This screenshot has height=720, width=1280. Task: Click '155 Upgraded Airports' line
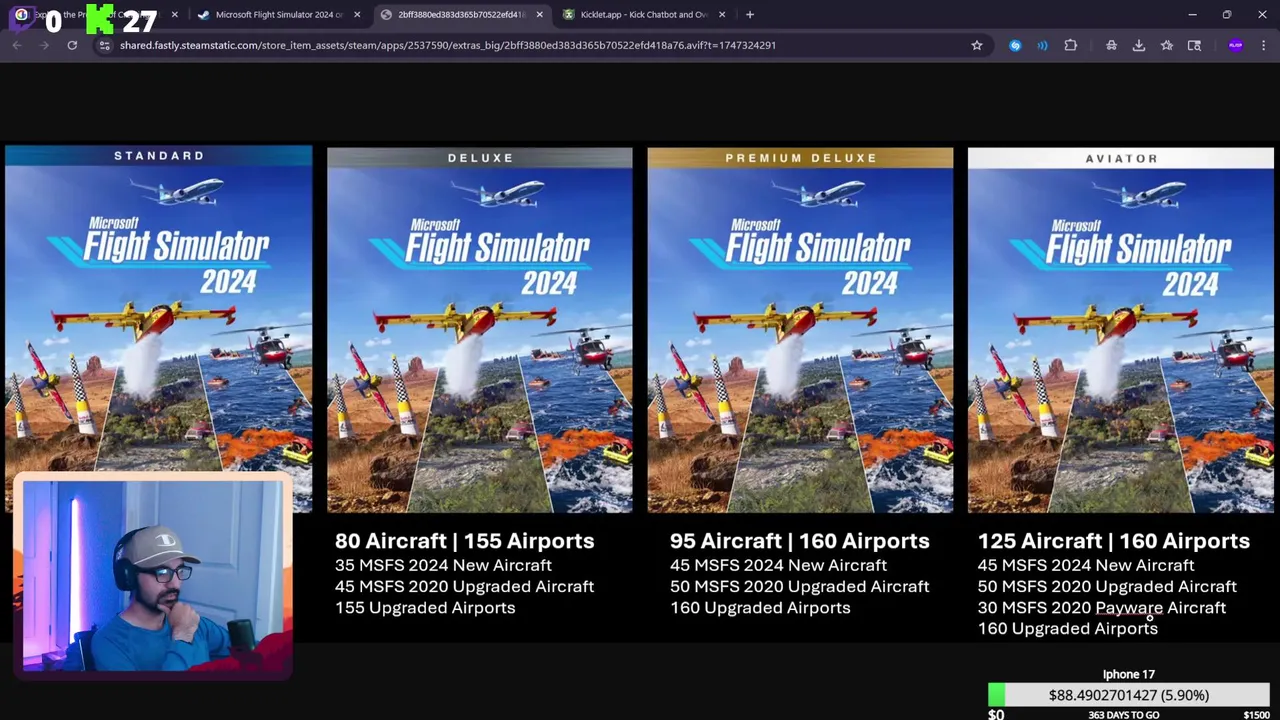pos(425,608)
